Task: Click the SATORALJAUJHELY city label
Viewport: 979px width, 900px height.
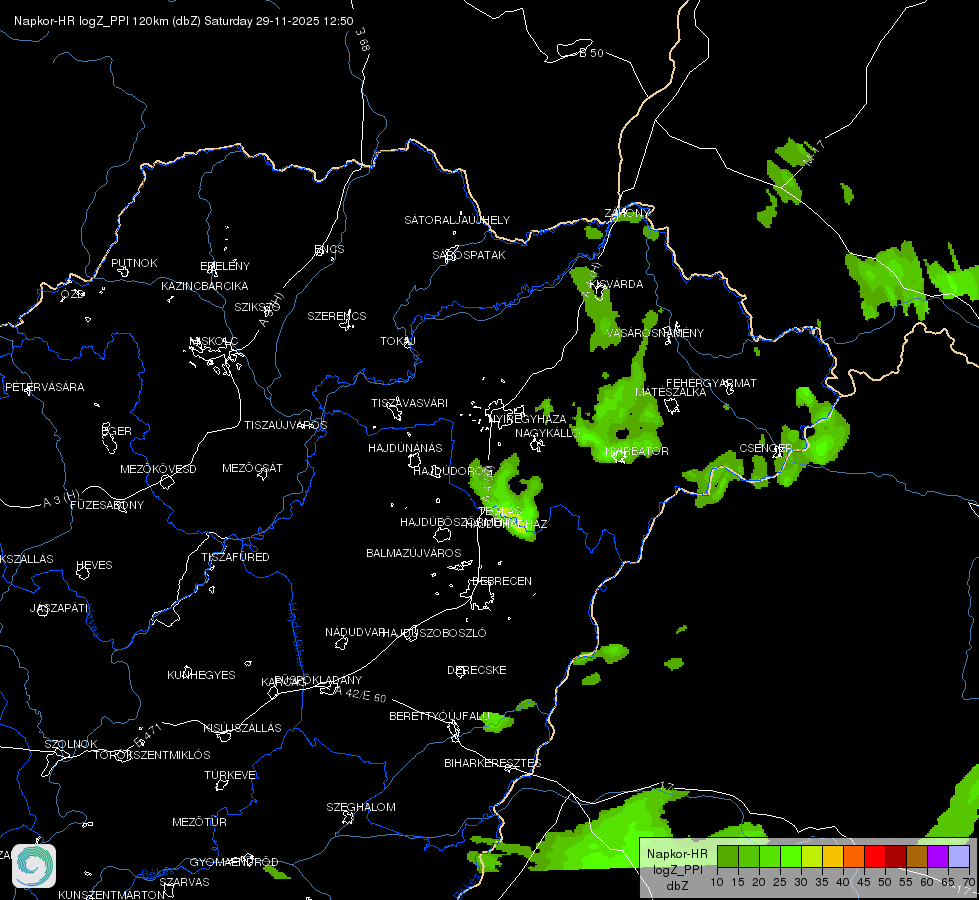Action: pos(457,220)
